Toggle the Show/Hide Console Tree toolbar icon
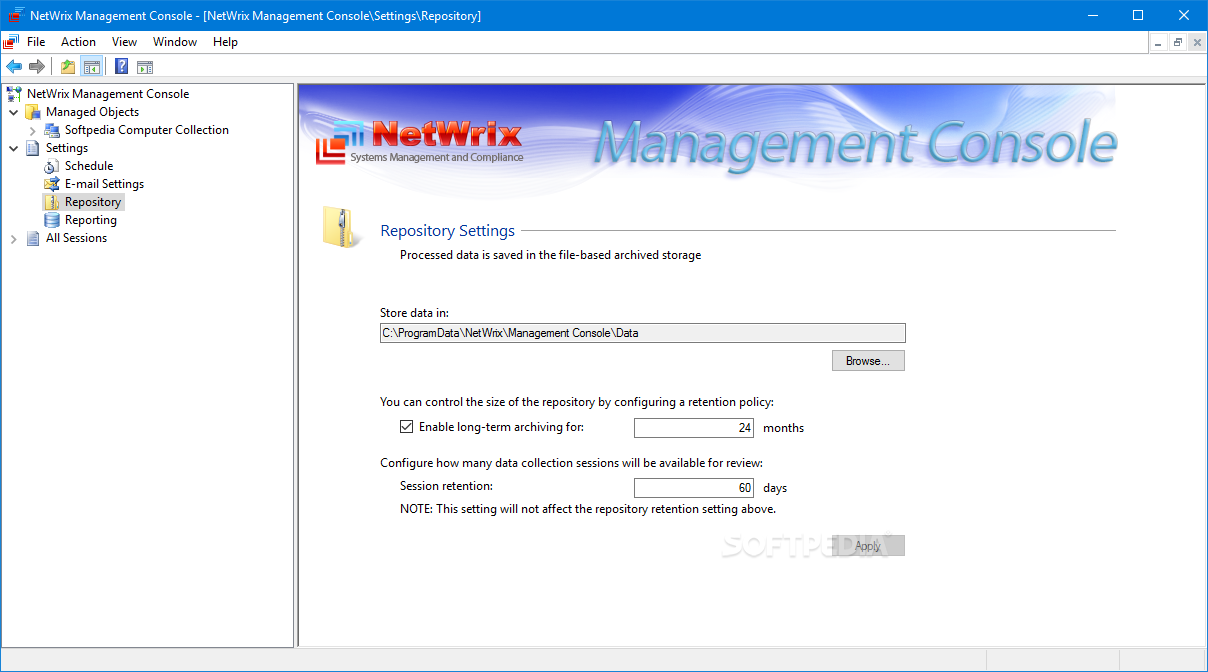 point(91,67)
